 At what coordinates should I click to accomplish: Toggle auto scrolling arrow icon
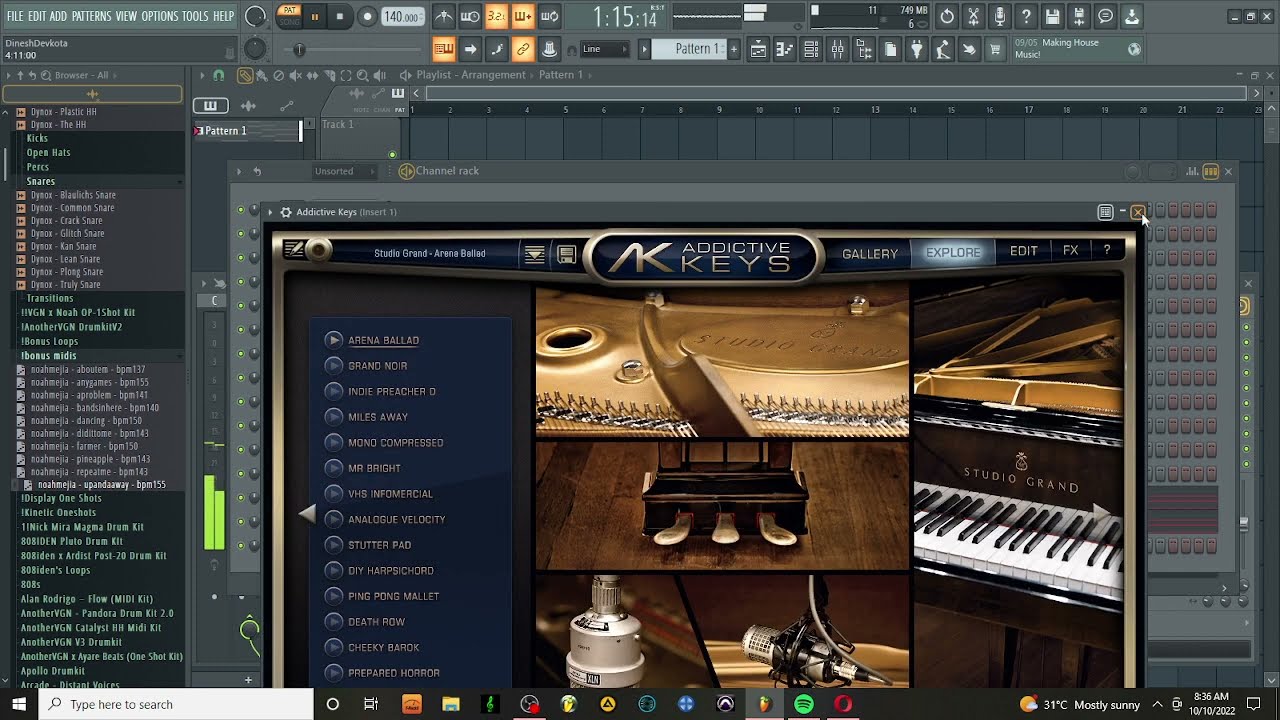click(x=470, y=49)
